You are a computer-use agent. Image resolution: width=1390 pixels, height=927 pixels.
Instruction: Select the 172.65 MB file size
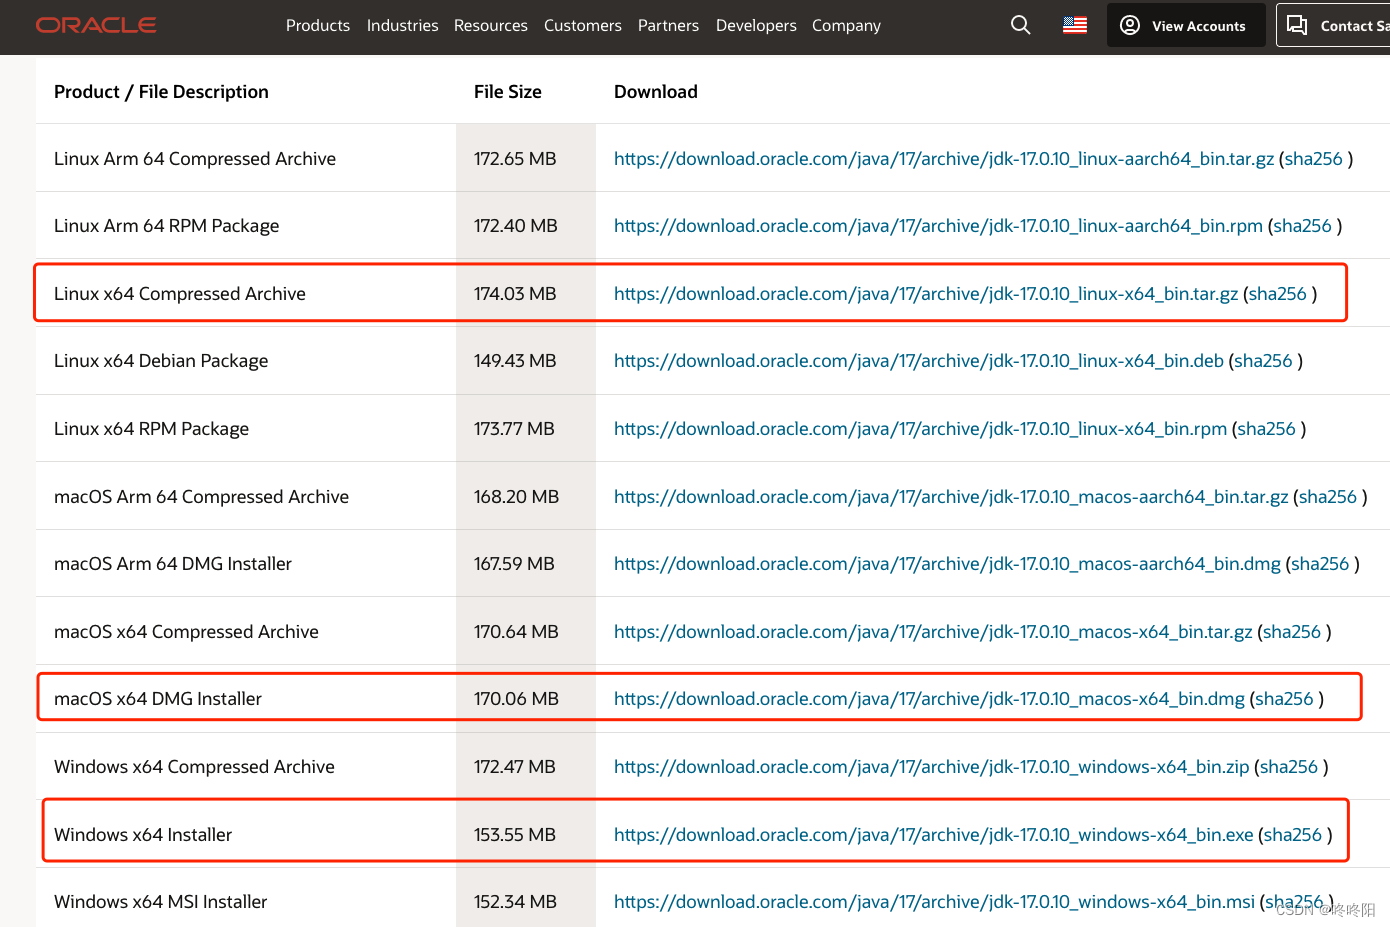click(515, 159)
